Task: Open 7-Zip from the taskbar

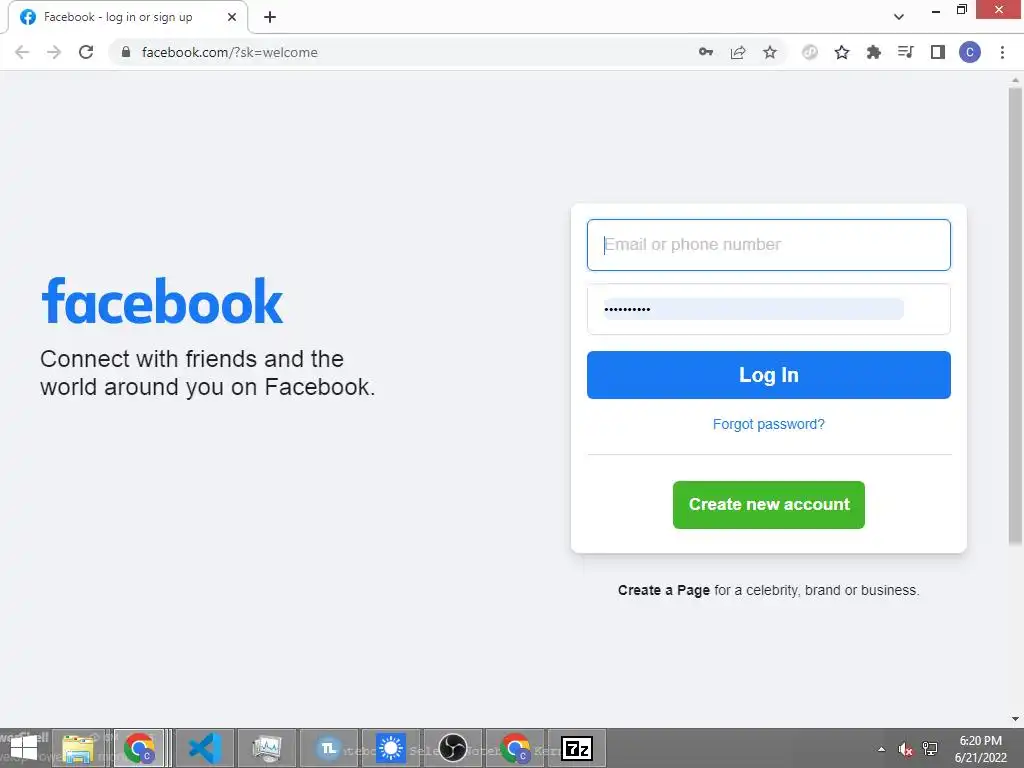Action: pyautogui.click(x=577, y=748)
